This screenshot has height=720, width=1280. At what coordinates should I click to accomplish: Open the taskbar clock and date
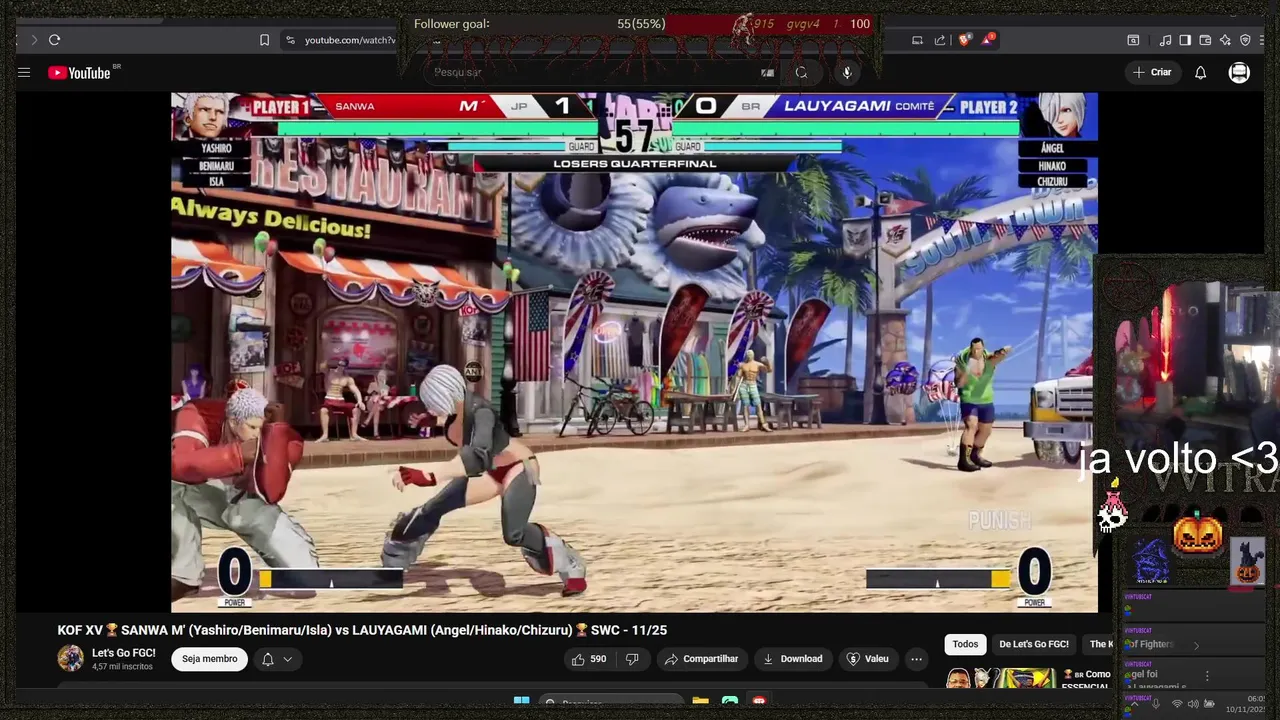[1247, 704]
